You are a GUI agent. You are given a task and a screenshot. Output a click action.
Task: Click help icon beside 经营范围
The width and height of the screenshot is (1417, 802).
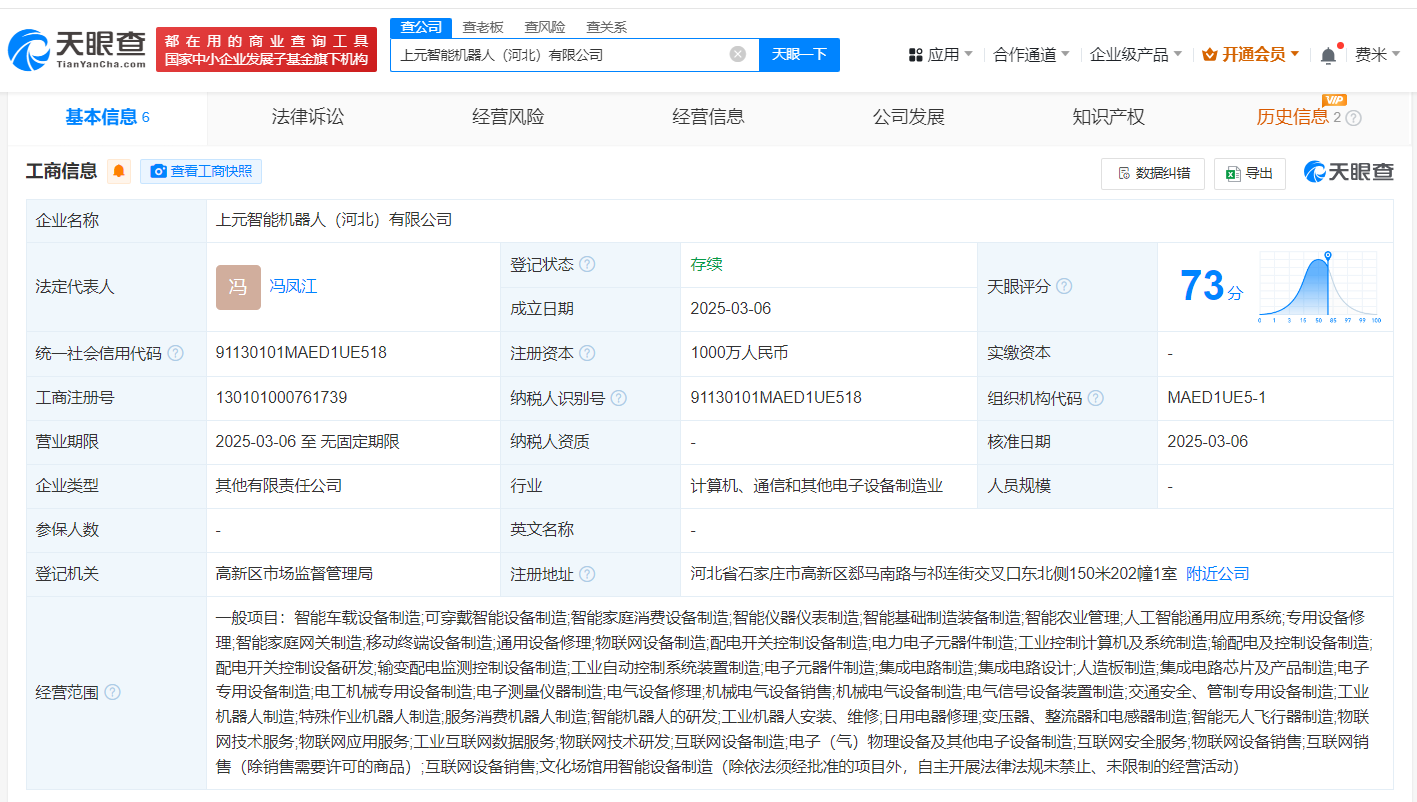tap(112, 692)
